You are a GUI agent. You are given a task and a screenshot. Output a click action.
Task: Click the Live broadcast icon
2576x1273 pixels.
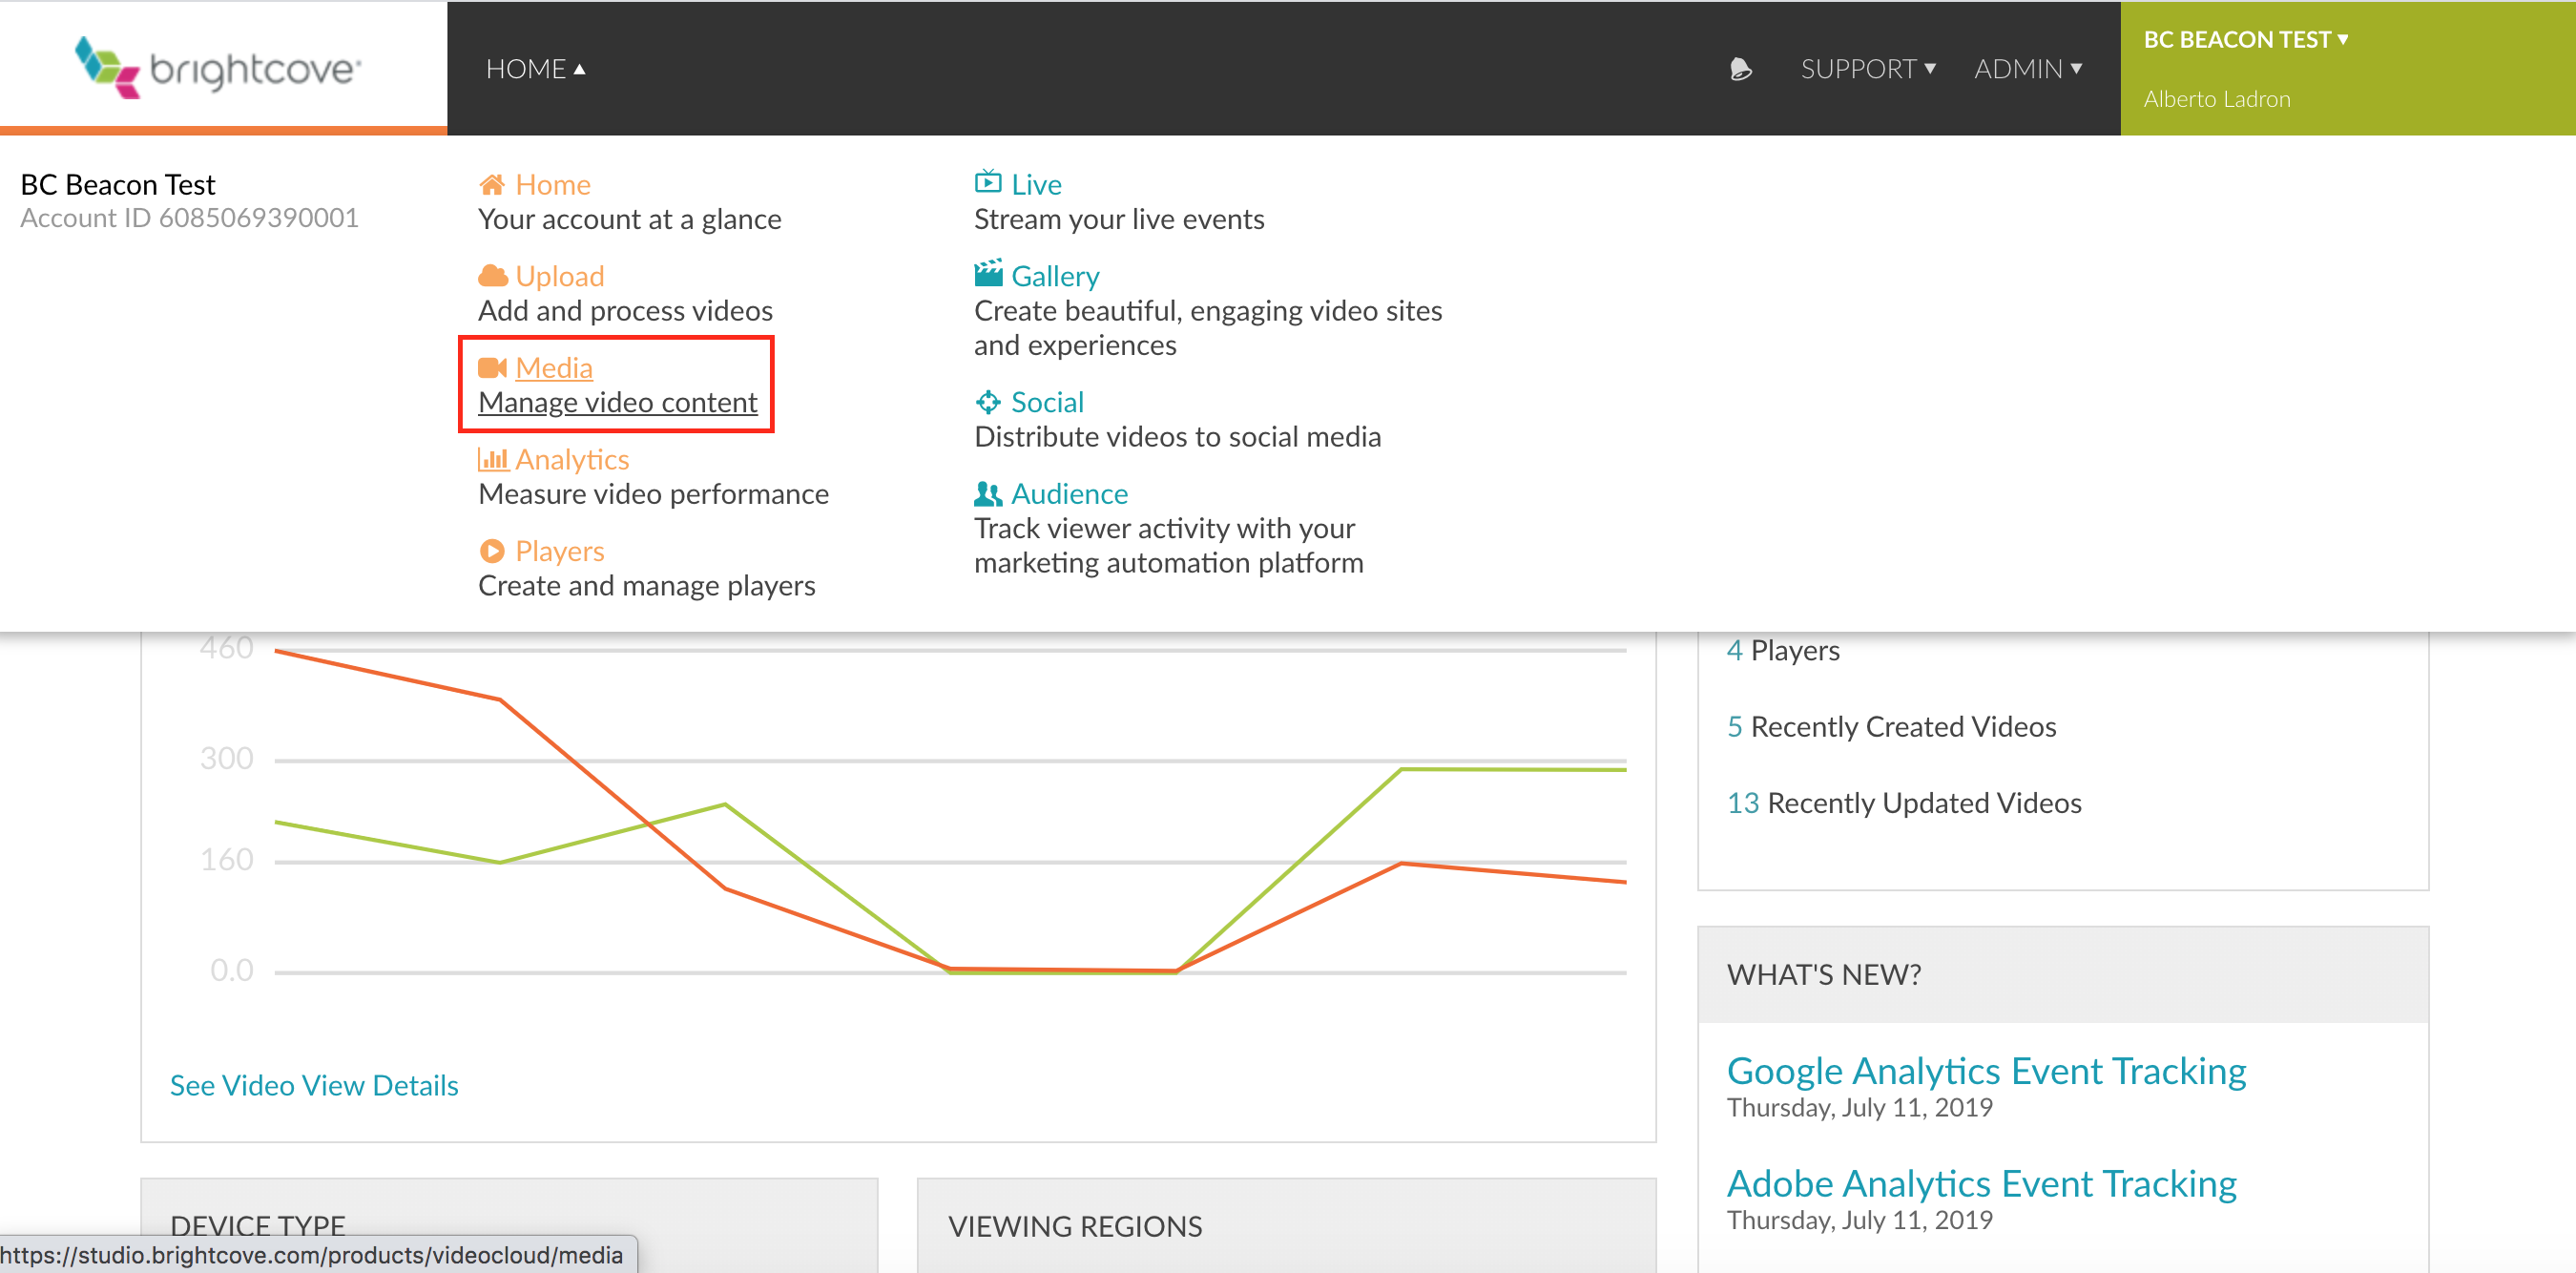point(987,183)
